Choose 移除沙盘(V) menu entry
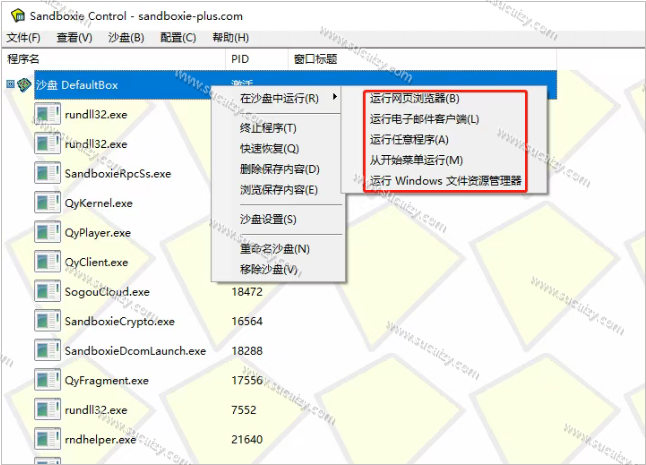Viewport: 646px width, 465px height. [x=269, y=269]
